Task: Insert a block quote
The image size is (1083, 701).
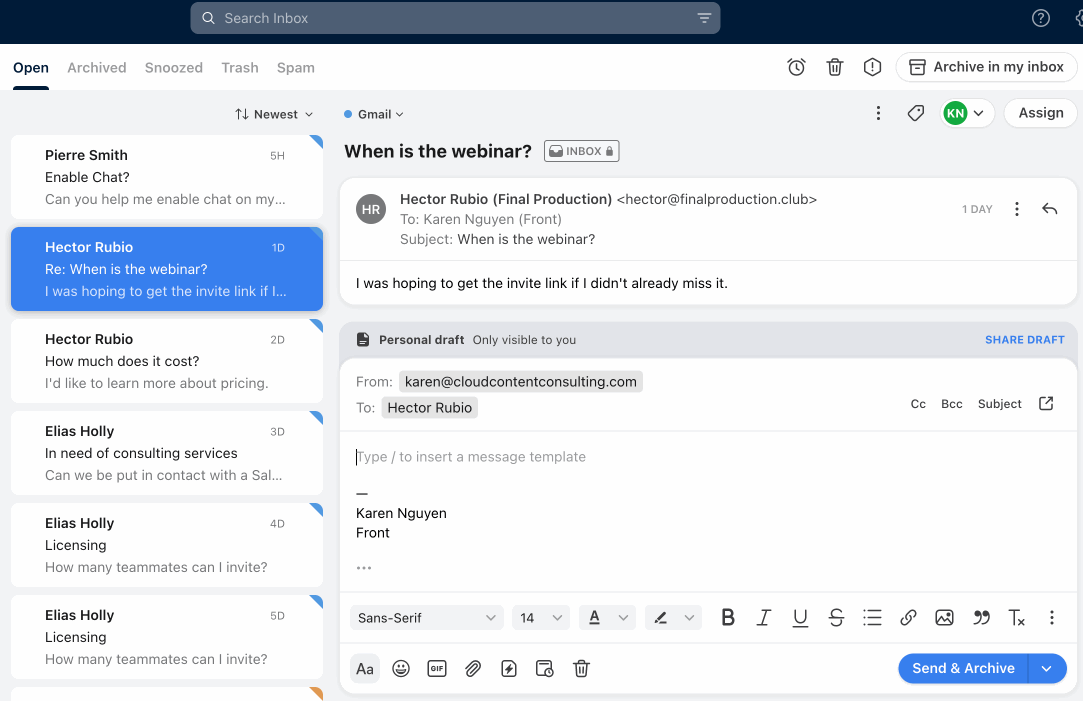Action: coord(981,617)
